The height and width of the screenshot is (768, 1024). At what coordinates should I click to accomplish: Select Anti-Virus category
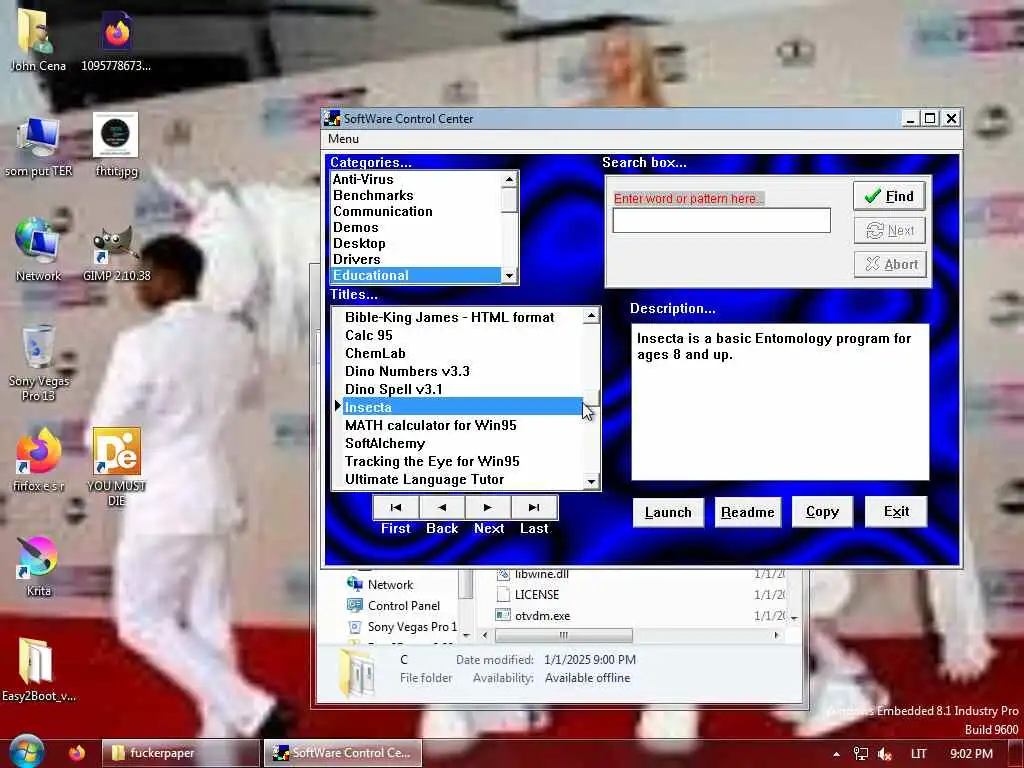(x=415, y=179)
